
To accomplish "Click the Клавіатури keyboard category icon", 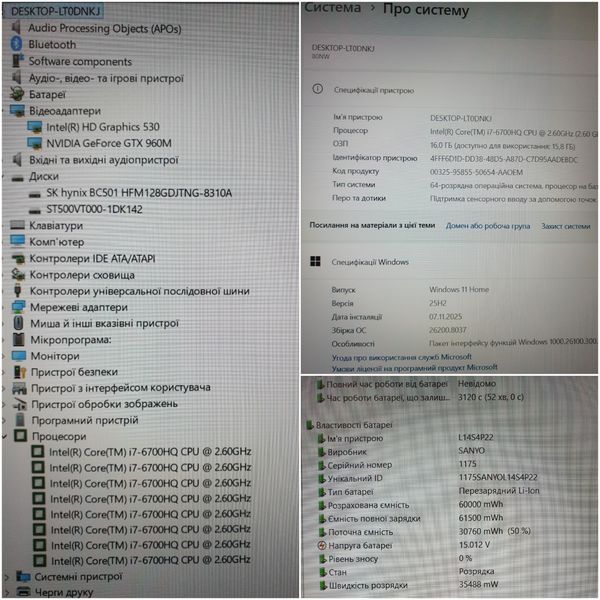I will point(18,225).
